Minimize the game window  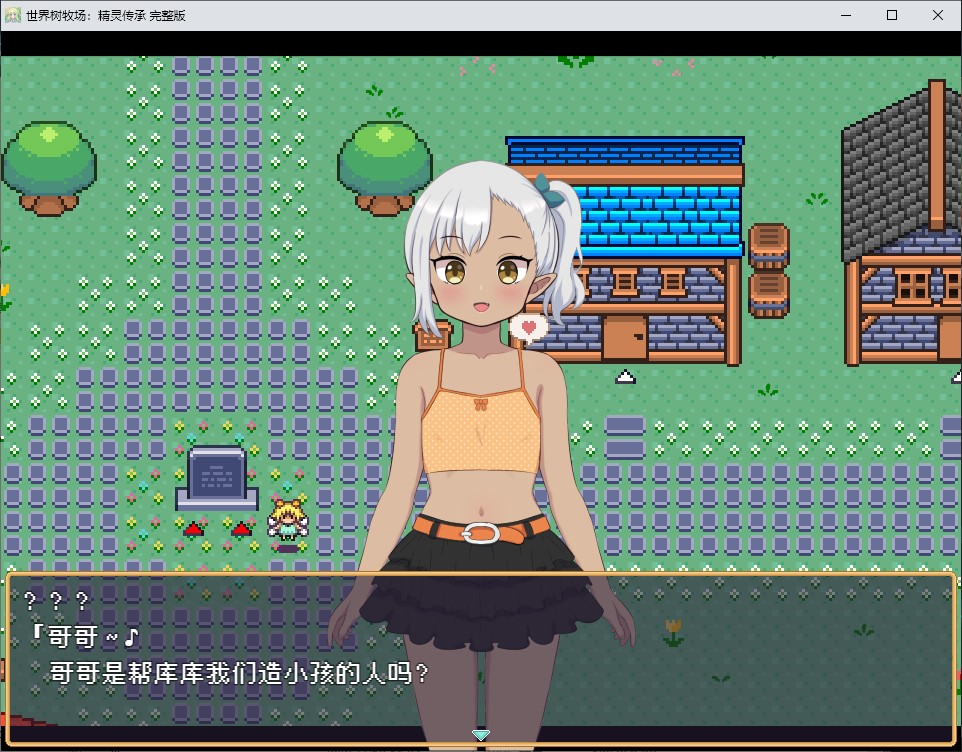pos(846,15)
